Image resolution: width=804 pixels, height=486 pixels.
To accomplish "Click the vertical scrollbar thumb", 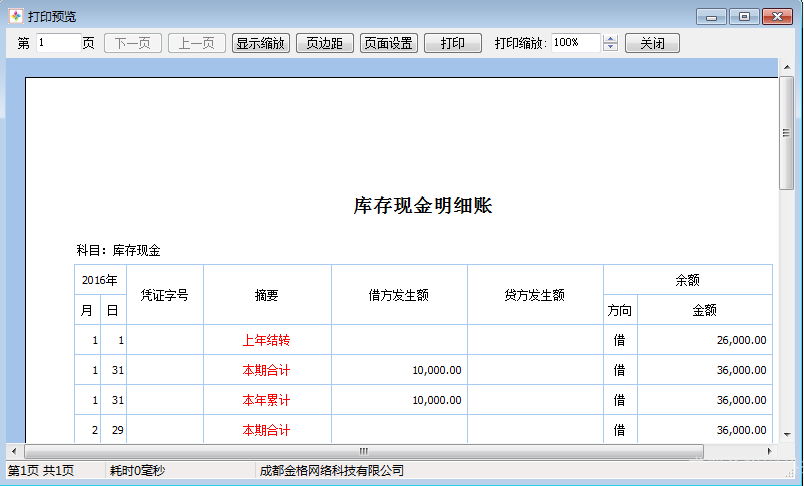I will (x=786, y=132).
